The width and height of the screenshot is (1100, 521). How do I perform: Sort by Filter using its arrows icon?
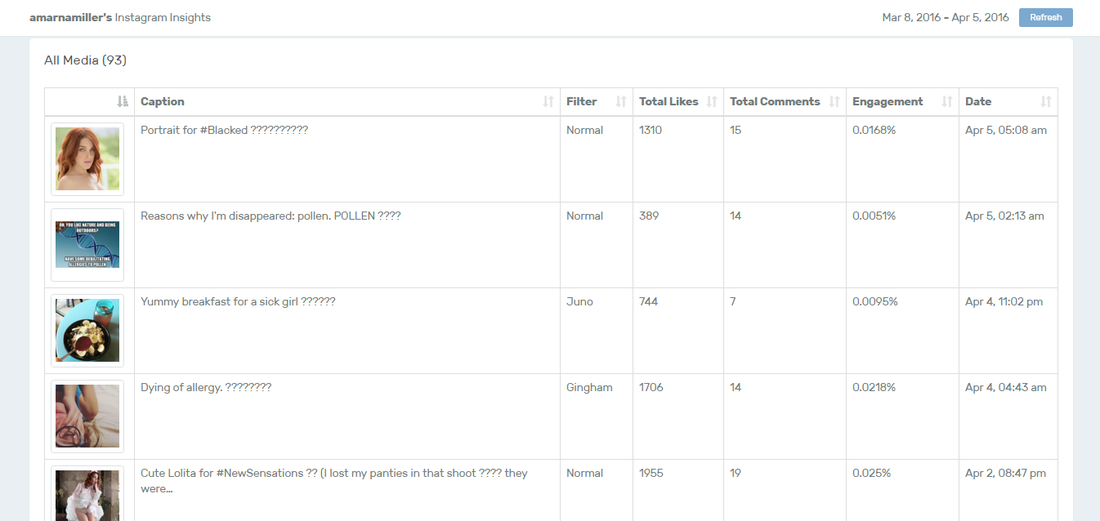pos(621,102)
